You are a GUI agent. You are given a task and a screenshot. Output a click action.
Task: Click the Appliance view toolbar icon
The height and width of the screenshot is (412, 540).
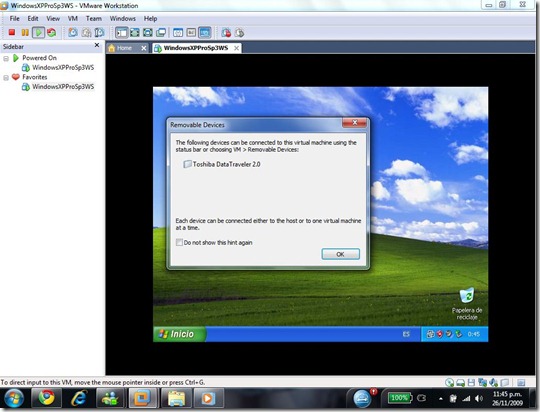[x=191, y=33]
